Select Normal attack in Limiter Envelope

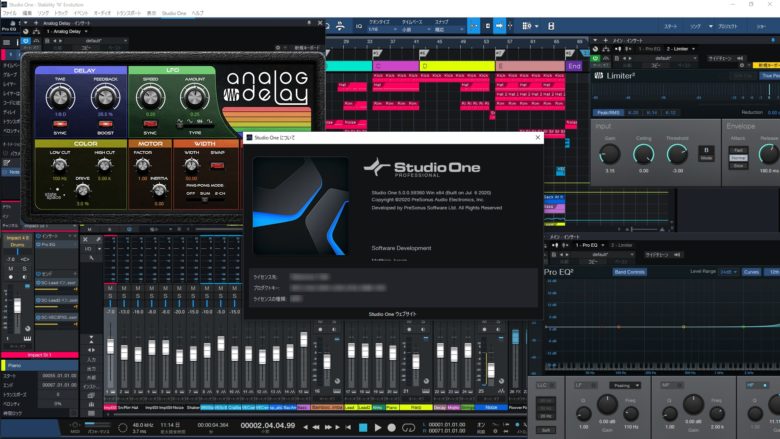click(x=738, y=158)
